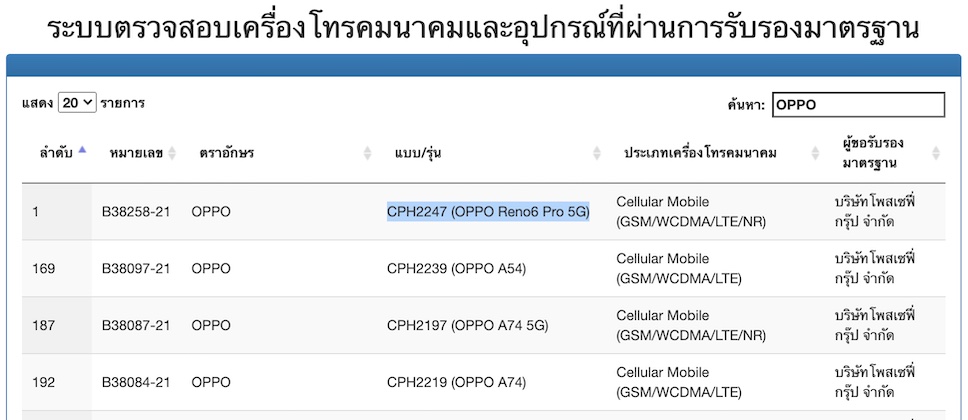Click model CPH2219 (OPPO A74)

coord(456,382)
